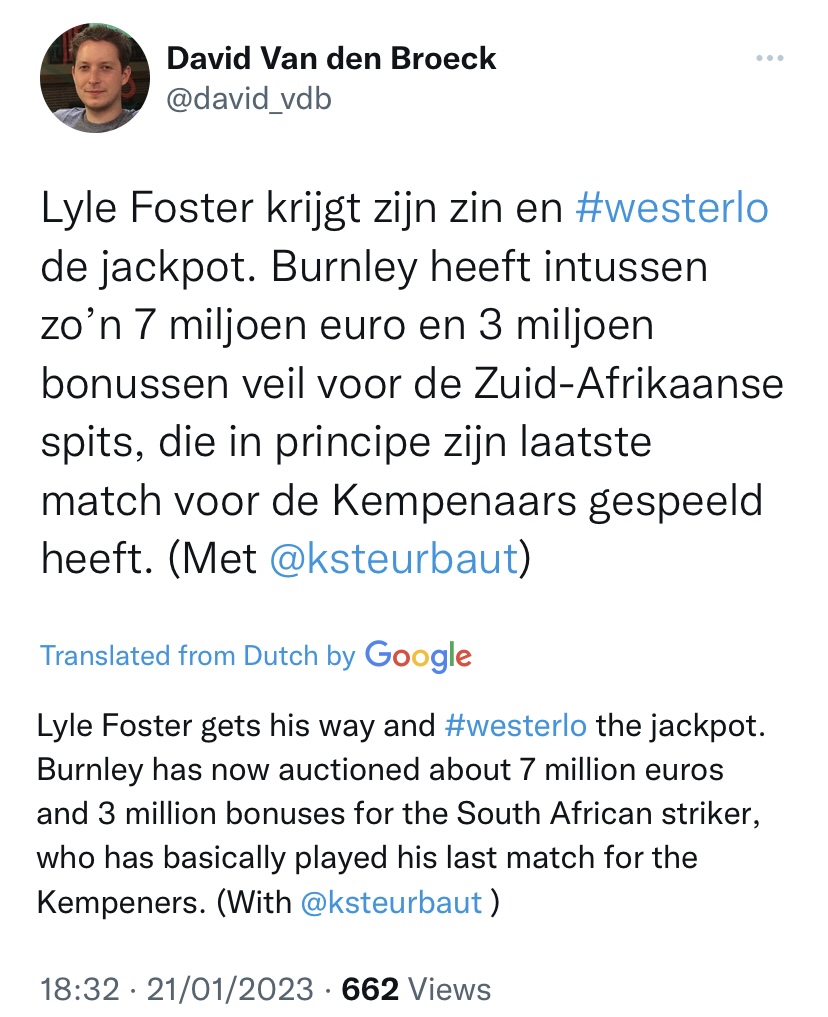
Task: Click the Google logo
Action: point(418,655)
